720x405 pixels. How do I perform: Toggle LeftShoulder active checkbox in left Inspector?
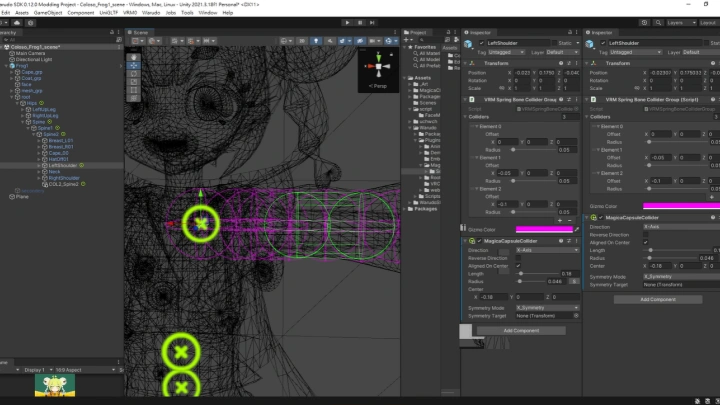[x=481, y=43]
